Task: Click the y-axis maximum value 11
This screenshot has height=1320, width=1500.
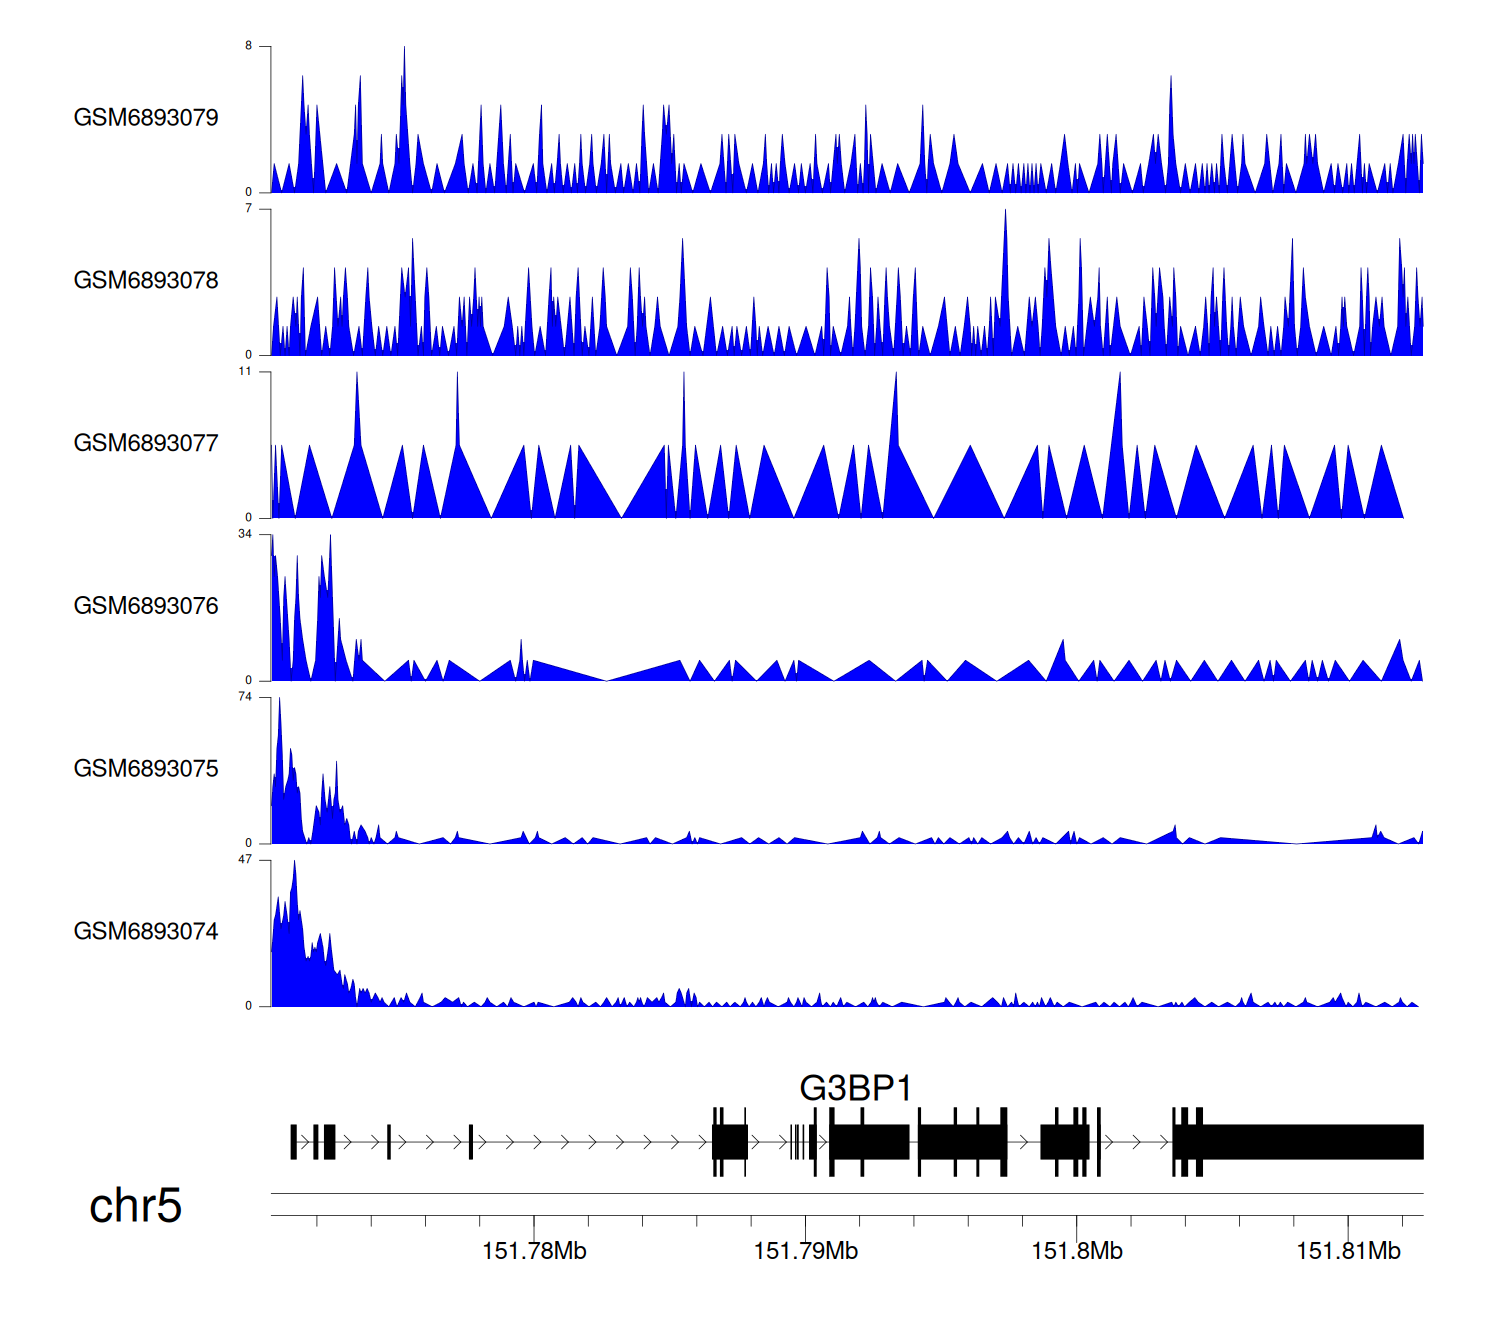Action: [245, 371]
